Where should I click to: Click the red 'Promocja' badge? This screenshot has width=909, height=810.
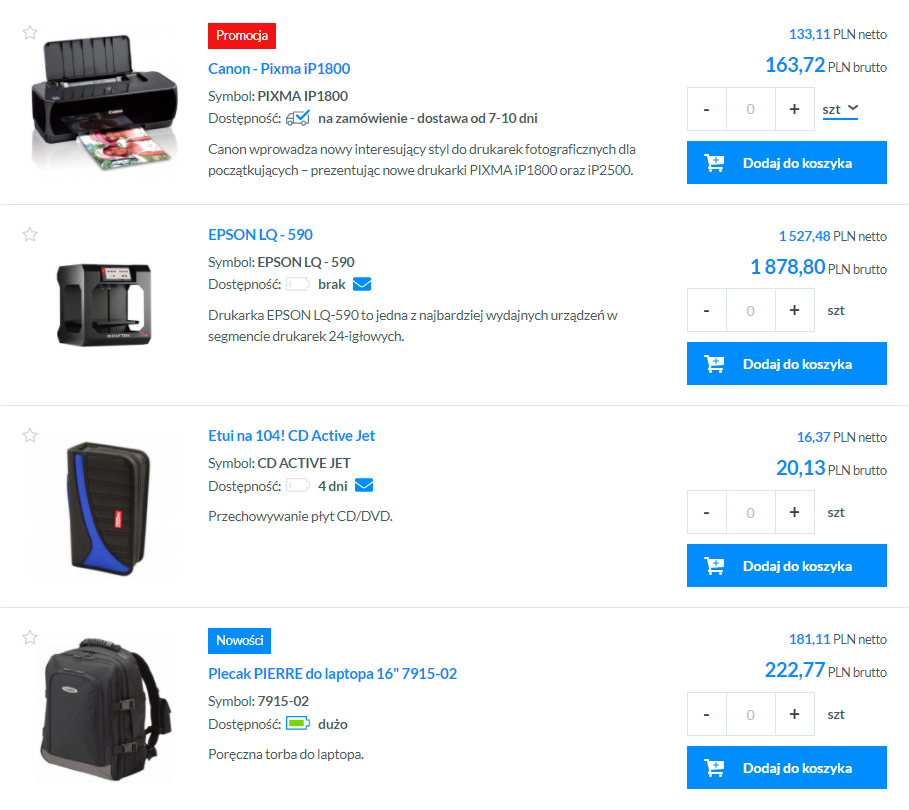tap(242, 36)
